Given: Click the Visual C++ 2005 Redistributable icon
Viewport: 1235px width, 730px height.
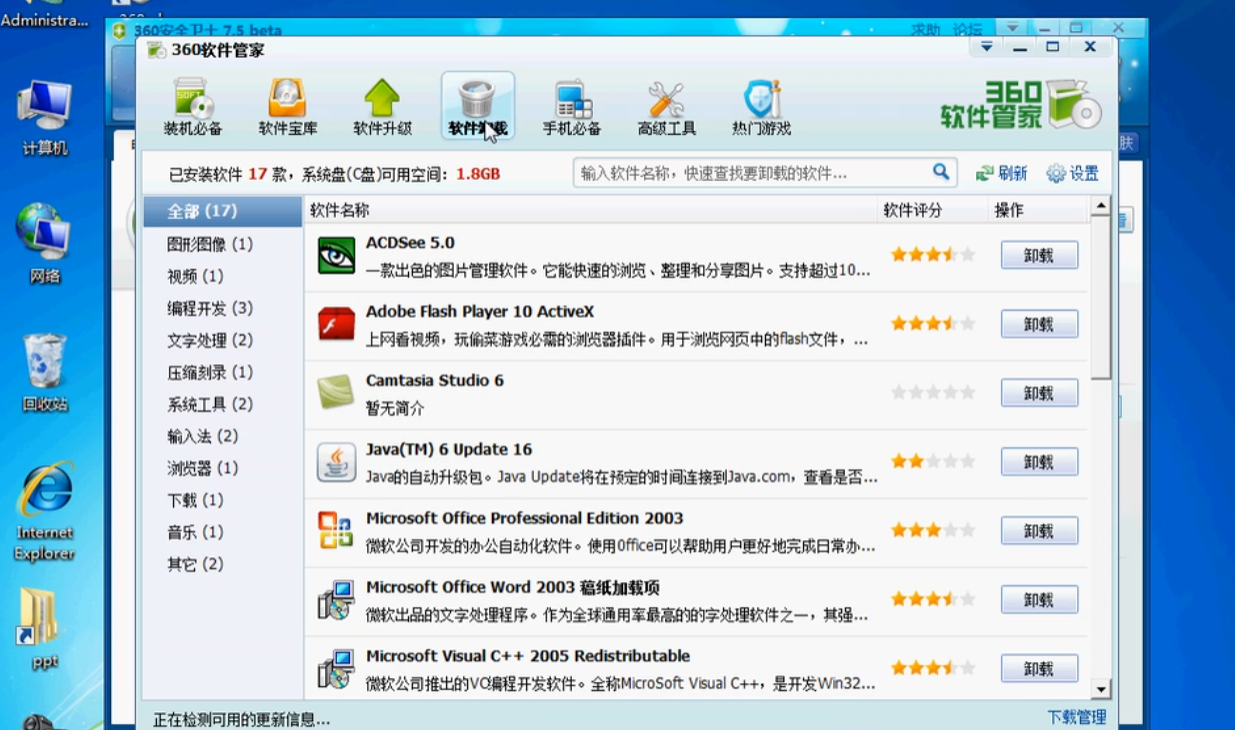Looking at the screenshot, I should 336,669.
